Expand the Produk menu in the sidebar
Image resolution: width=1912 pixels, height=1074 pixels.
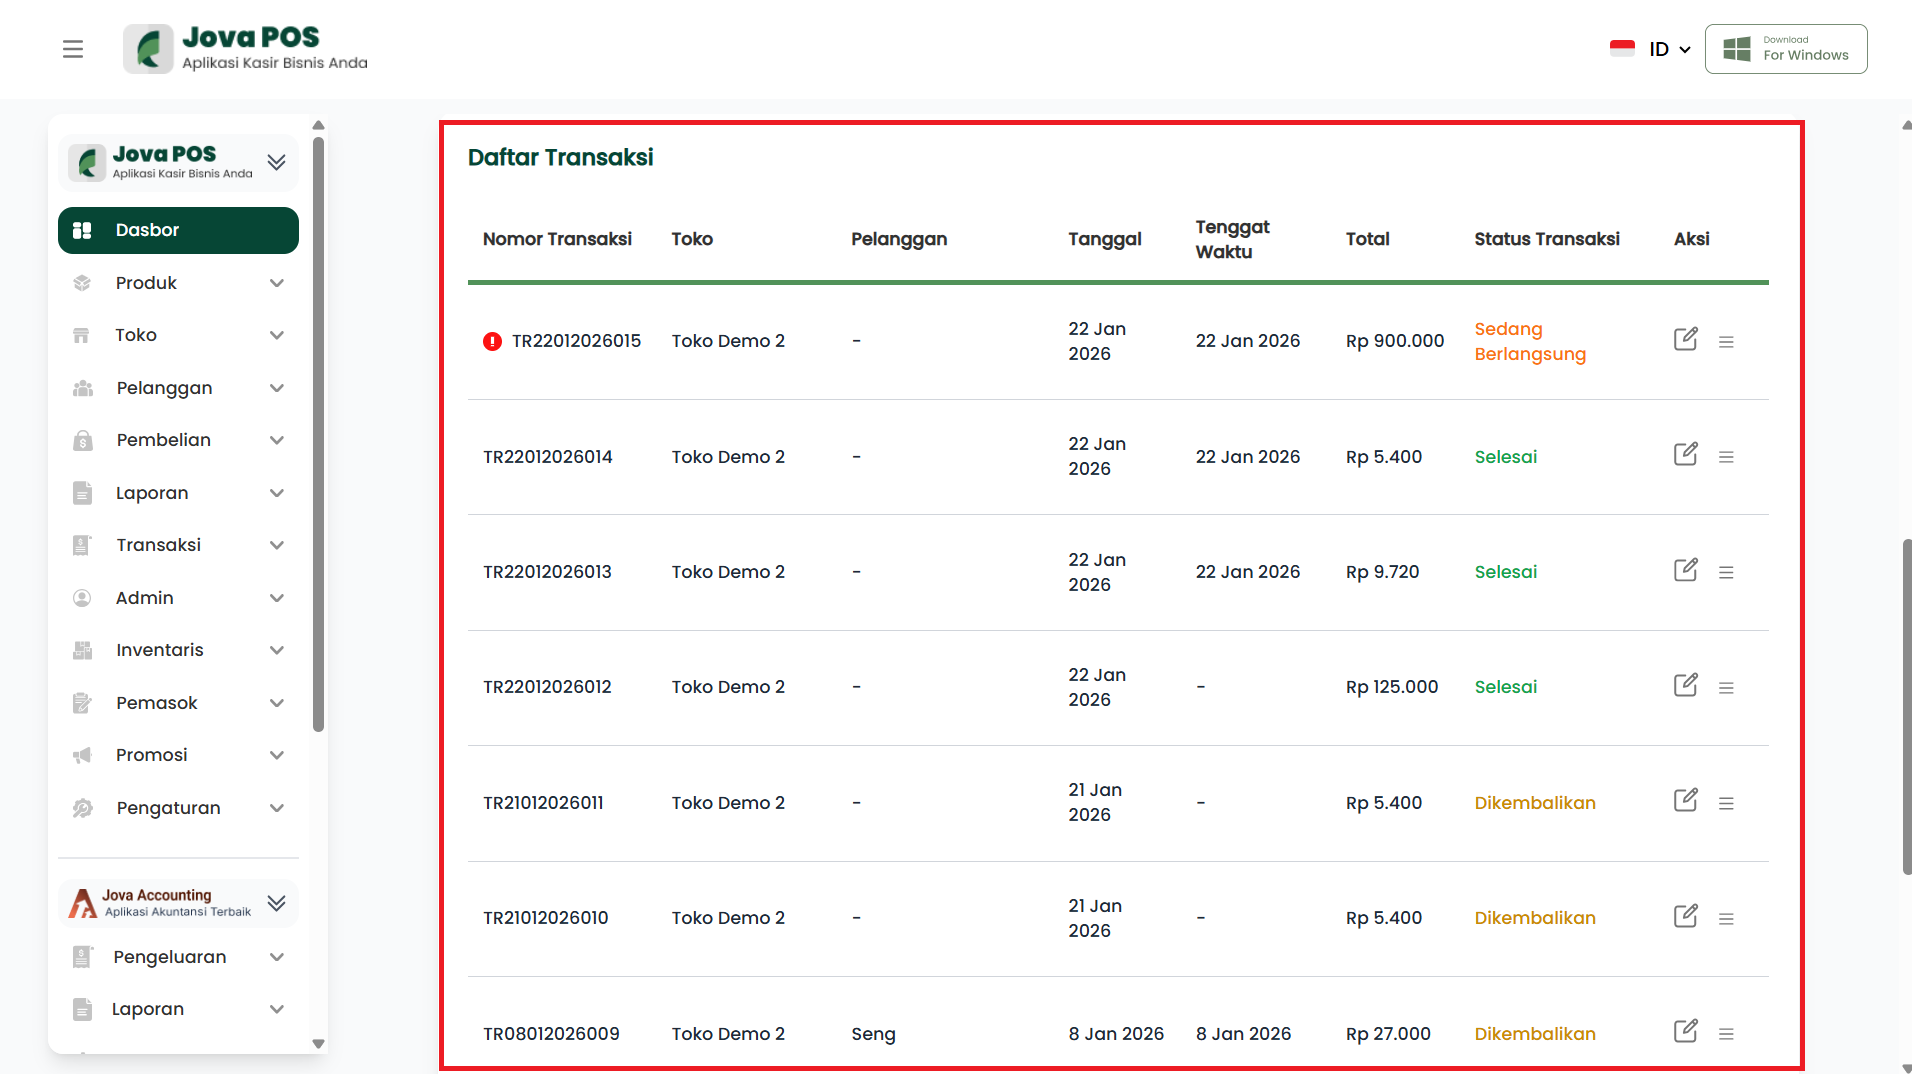click(178, 283)
